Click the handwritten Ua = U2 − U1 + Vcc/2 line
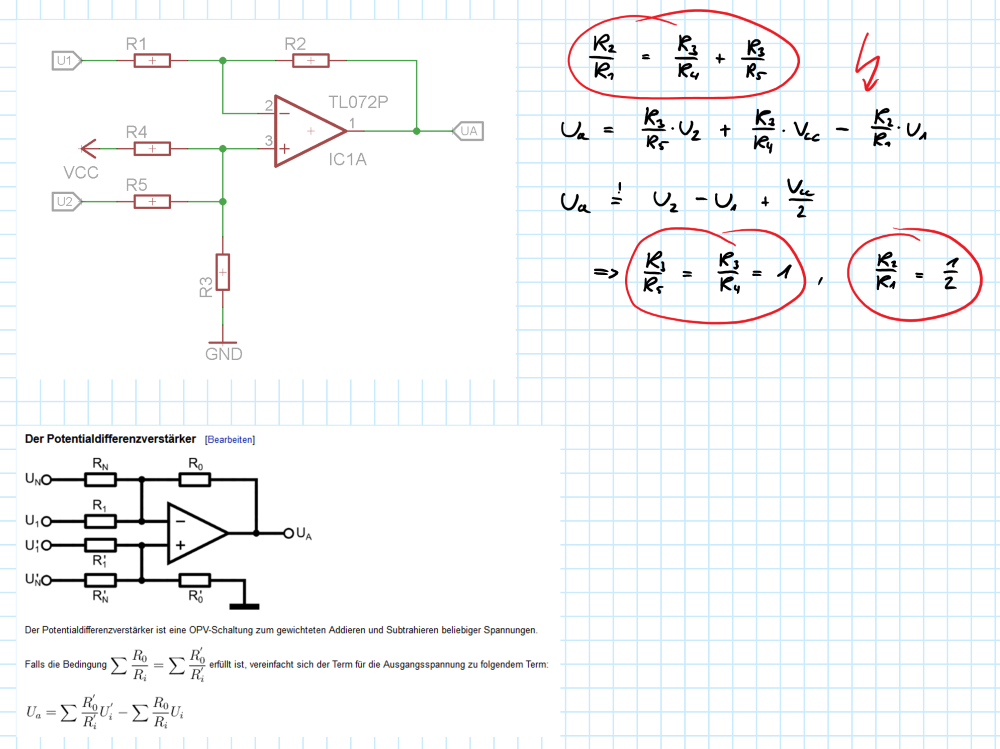The width and height of the screenshot is (1000, 749). (687, 199)
